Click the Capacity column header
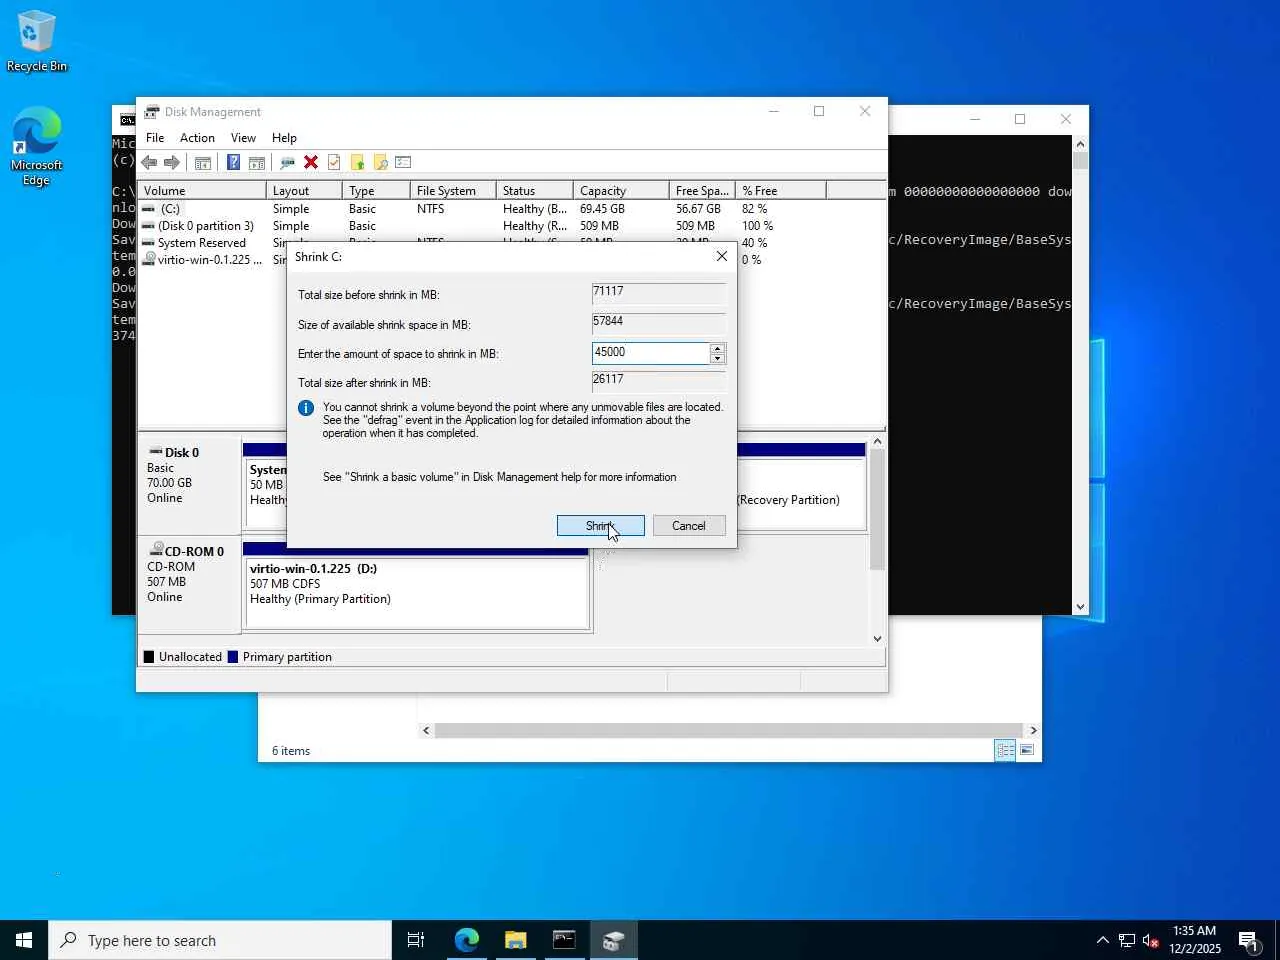This screenshot has height=960, width=1280. [620, 191]
